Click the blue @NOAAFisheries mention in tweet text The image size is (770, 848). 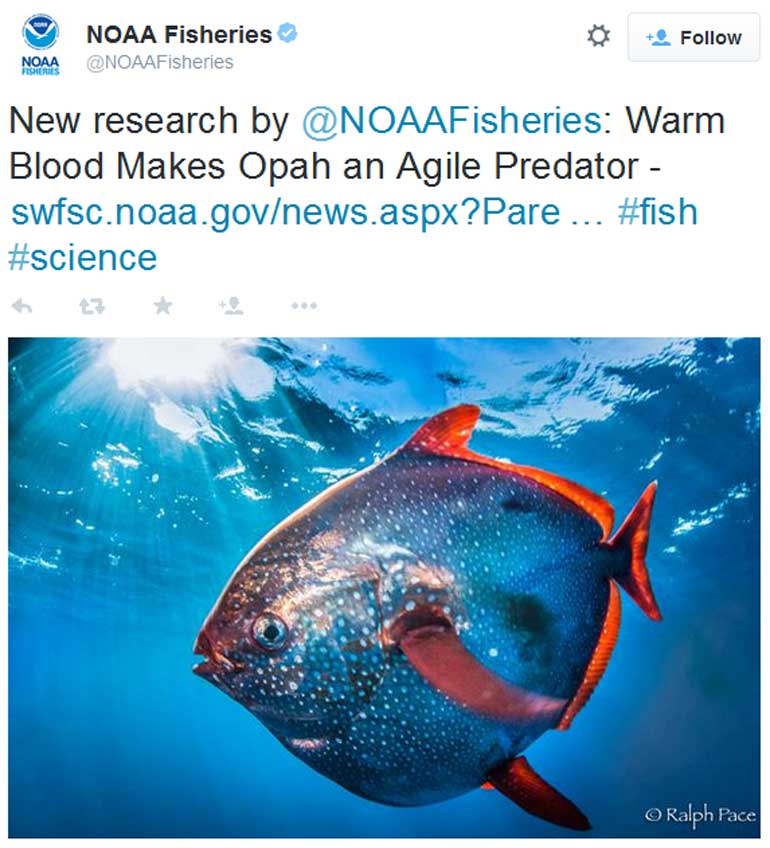pyautogui.click(x=452, y=121)
